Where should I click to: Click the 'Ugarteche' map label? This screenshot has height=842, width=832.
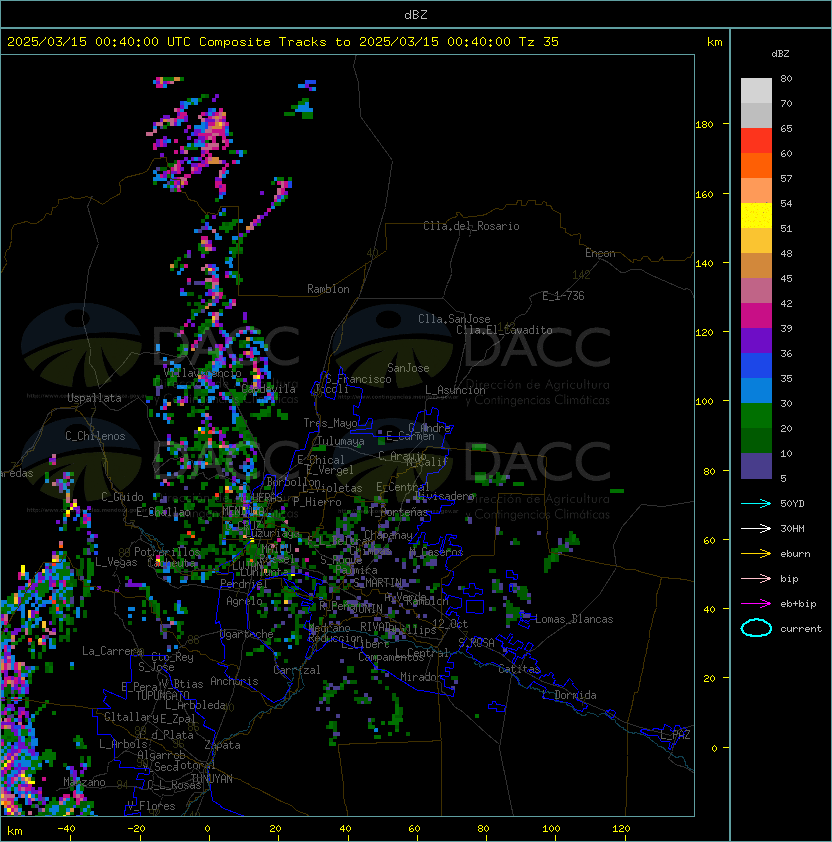click(x=247, y=634)
